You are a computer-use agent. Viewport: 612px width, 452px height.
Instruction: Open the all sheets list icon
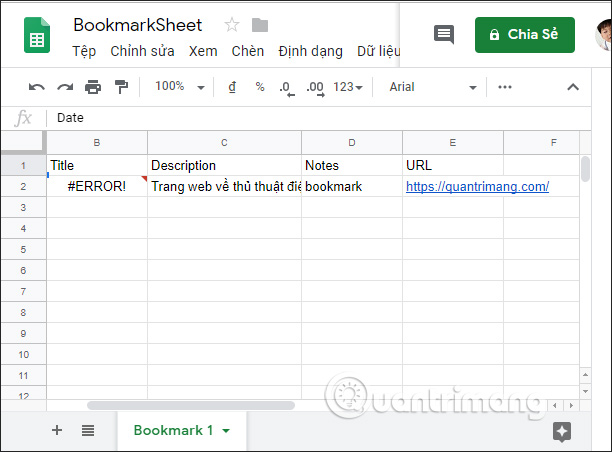tap(88, 430)
